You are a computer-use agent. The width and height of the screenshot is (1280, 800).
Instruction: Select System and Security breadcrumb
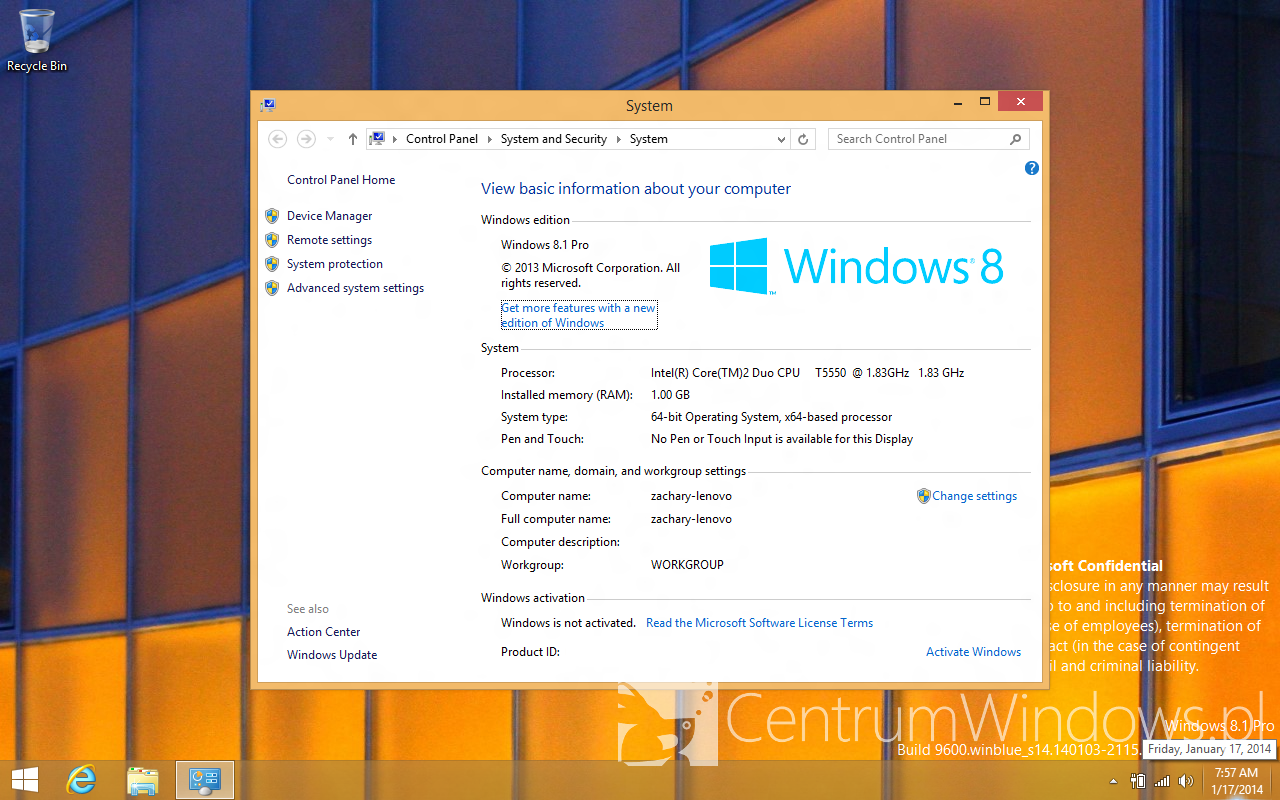point(554,139)
